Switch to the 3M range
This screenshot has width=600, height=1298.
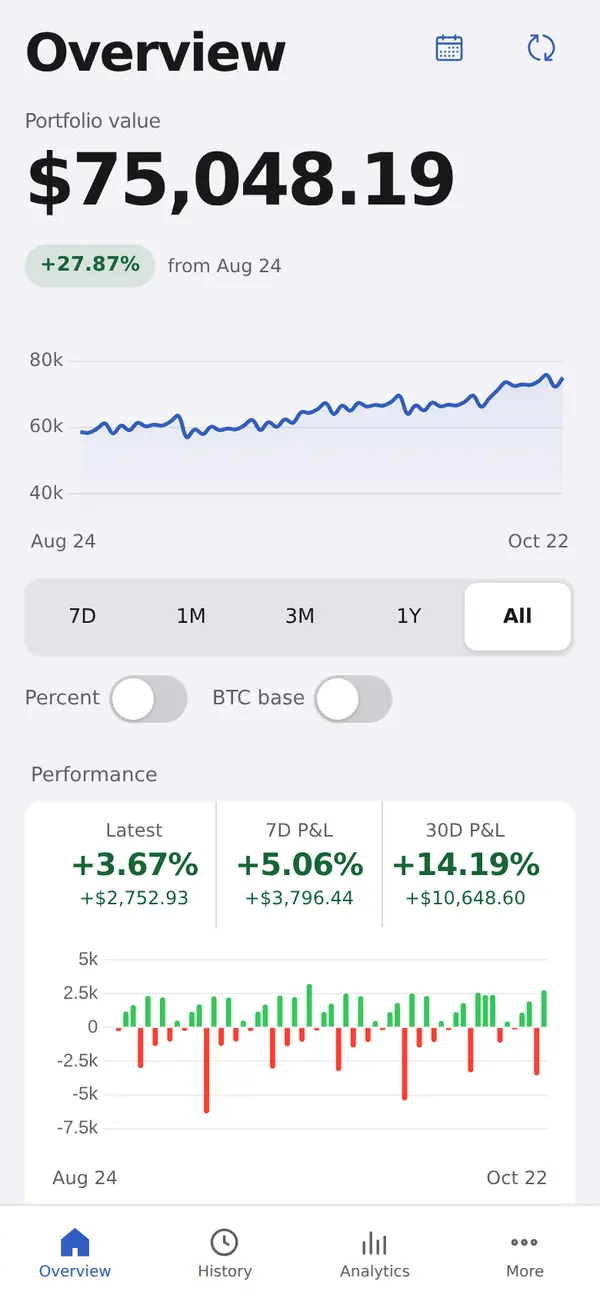(300, 617)
